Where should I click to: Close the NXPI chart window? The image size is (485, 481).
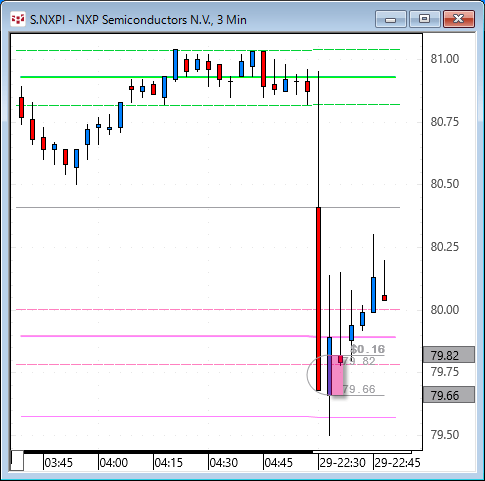tap(459, 19)
